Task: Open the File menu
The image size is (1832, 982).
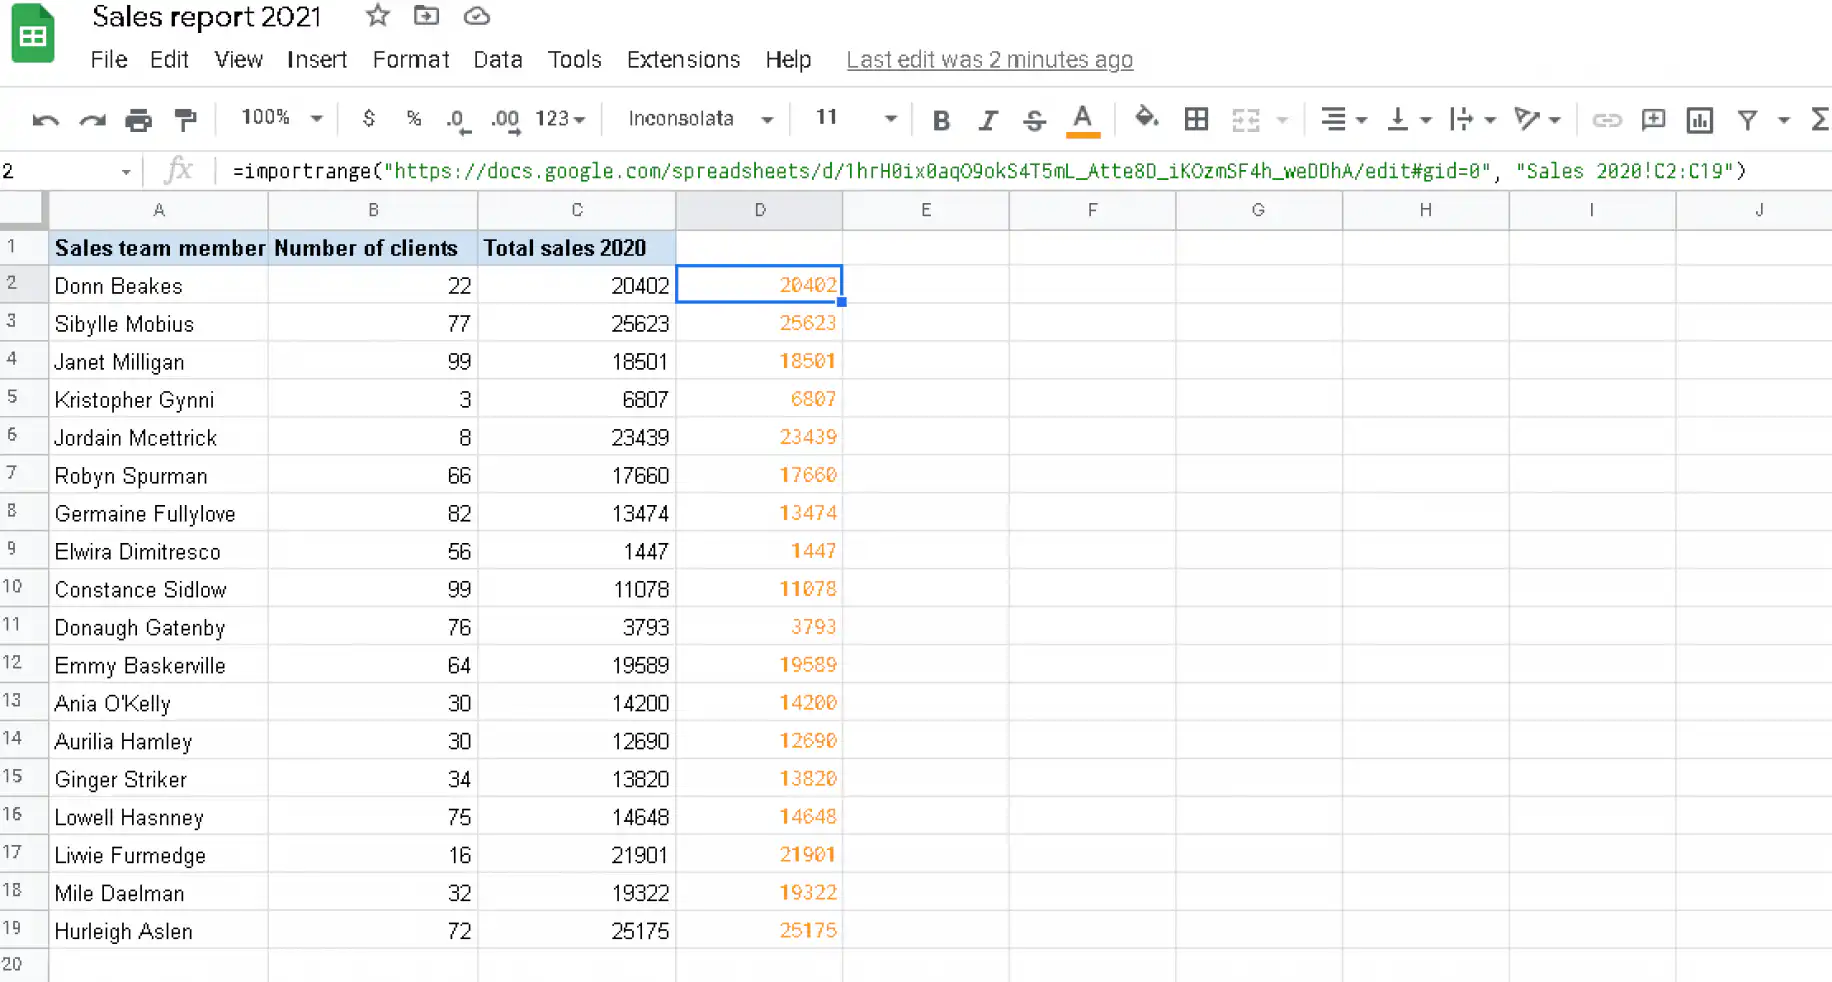Action: (x=109, y=59)
